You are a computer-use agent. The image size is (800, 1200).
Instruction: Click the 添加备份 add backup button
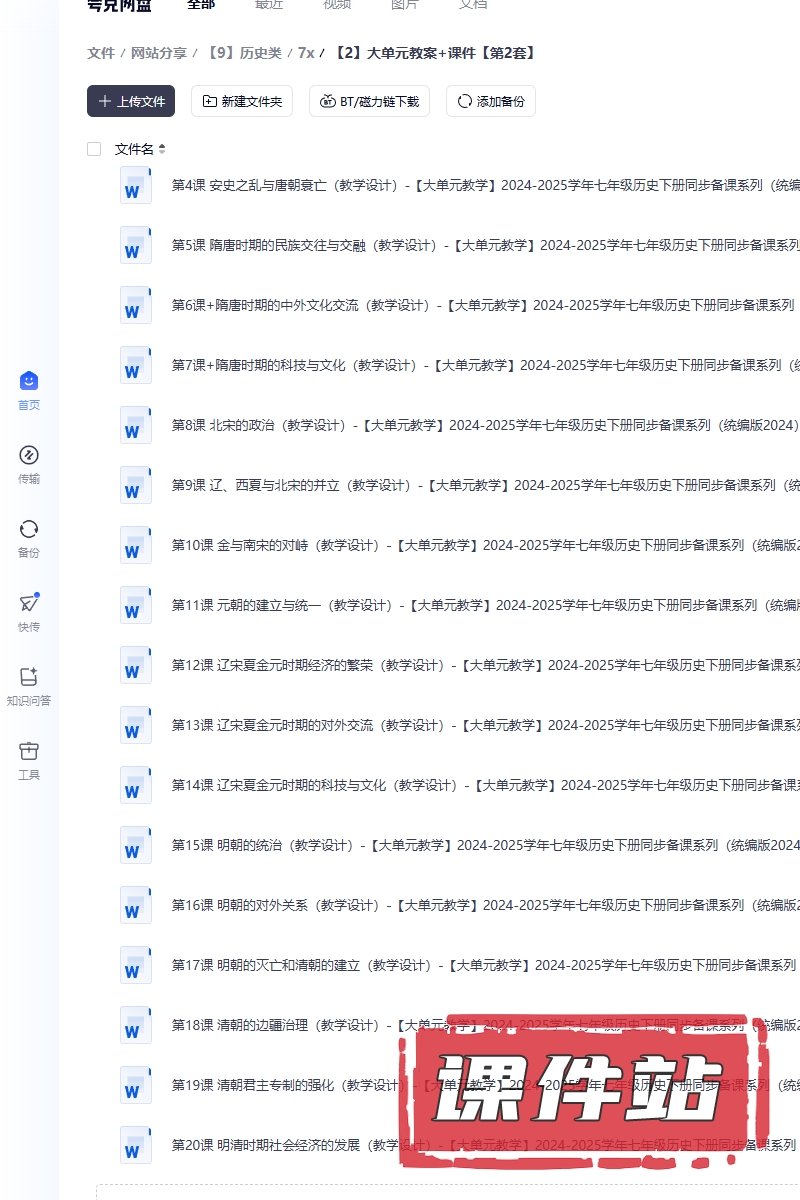491,101
